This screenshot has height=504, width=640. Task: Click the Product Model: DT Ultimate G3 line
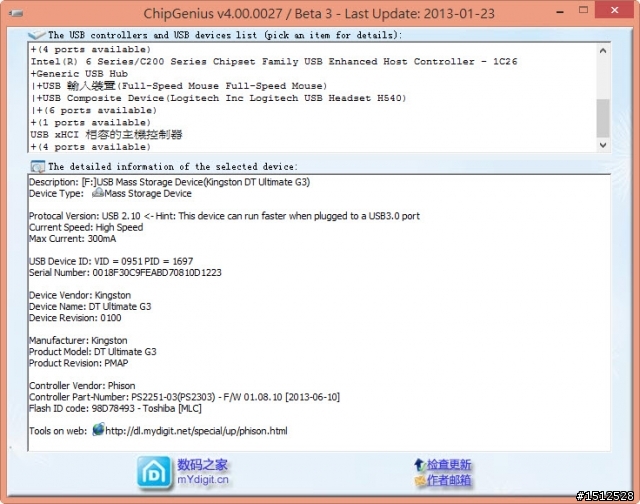93,352
